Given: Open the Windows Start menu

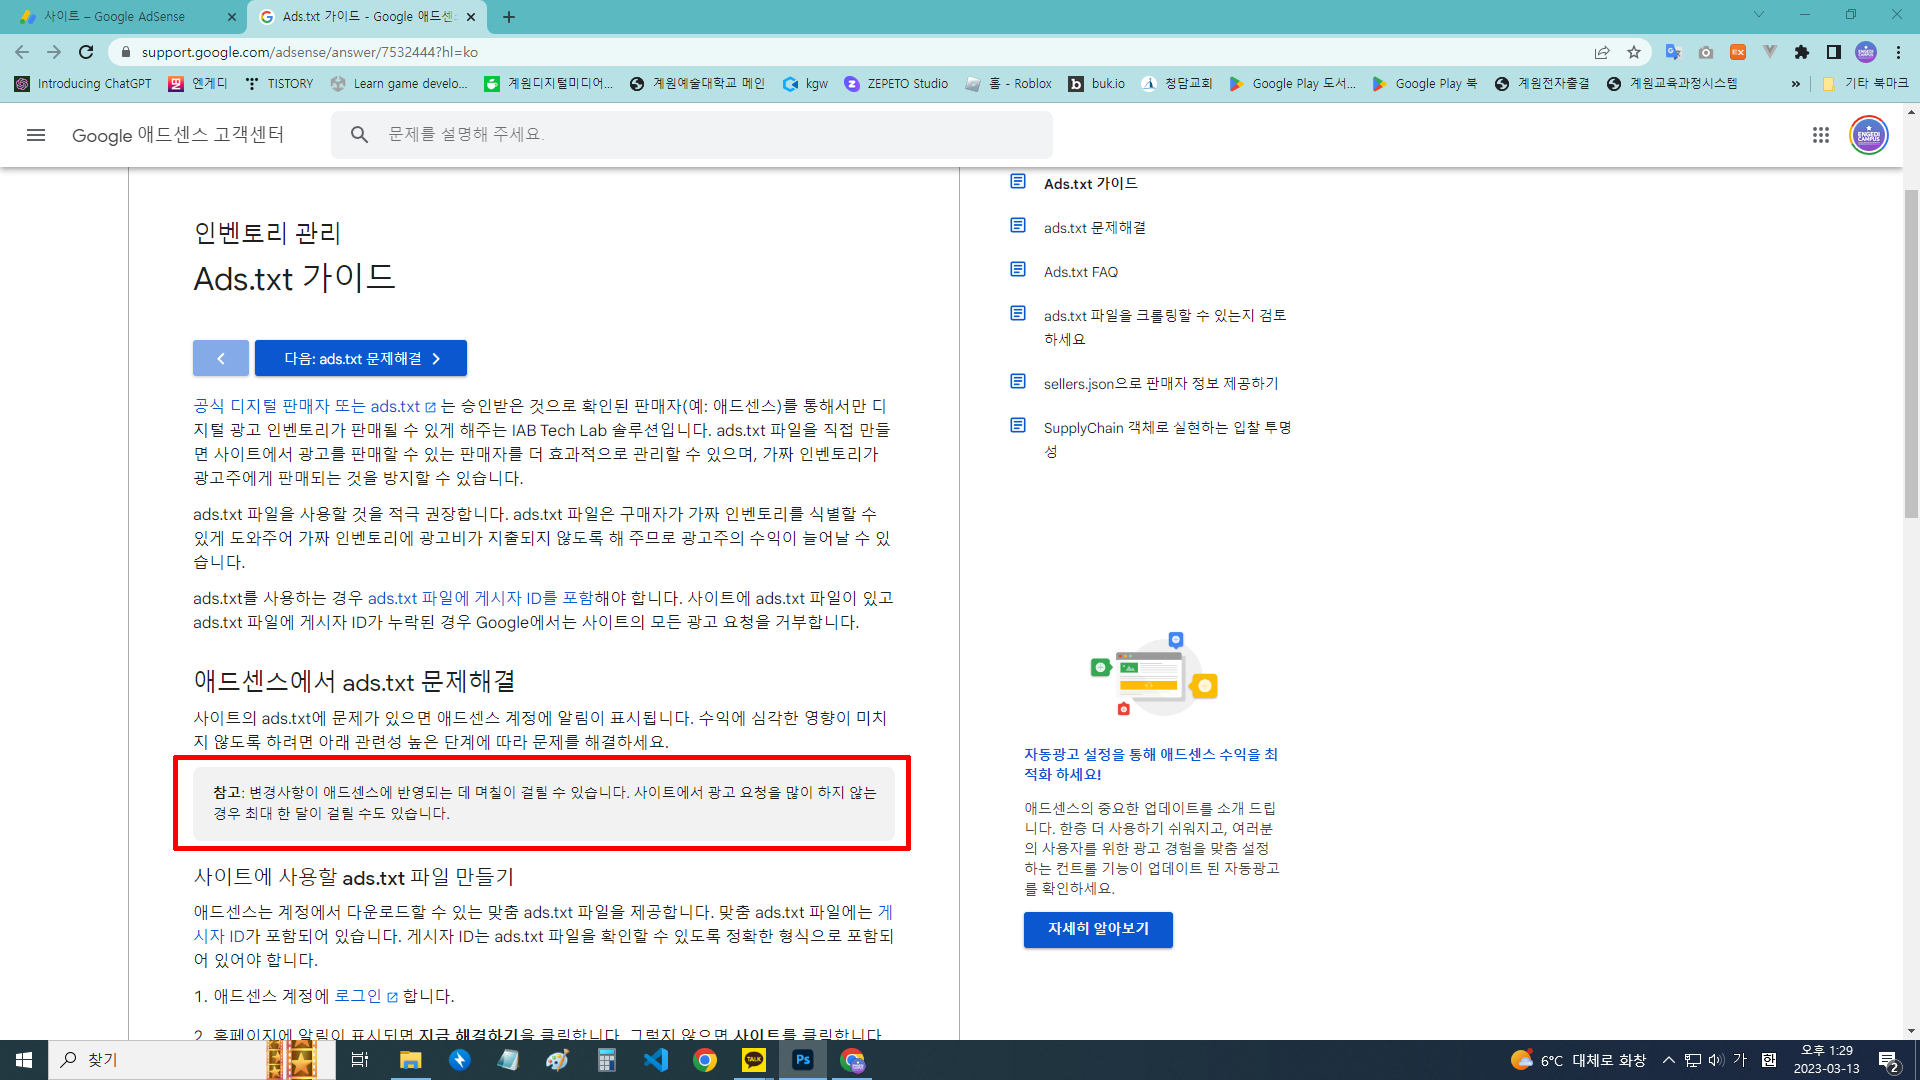Looking at the screenshot, I should [x=24, y=1060].
